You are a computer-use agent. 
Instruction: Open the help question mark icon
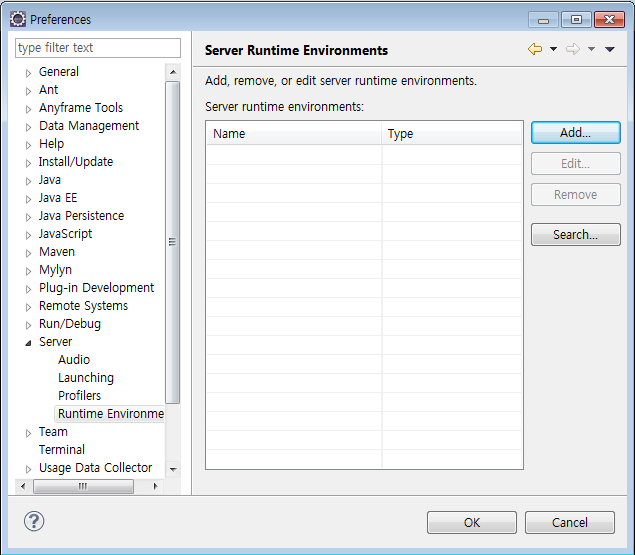(x=34, y=521)
